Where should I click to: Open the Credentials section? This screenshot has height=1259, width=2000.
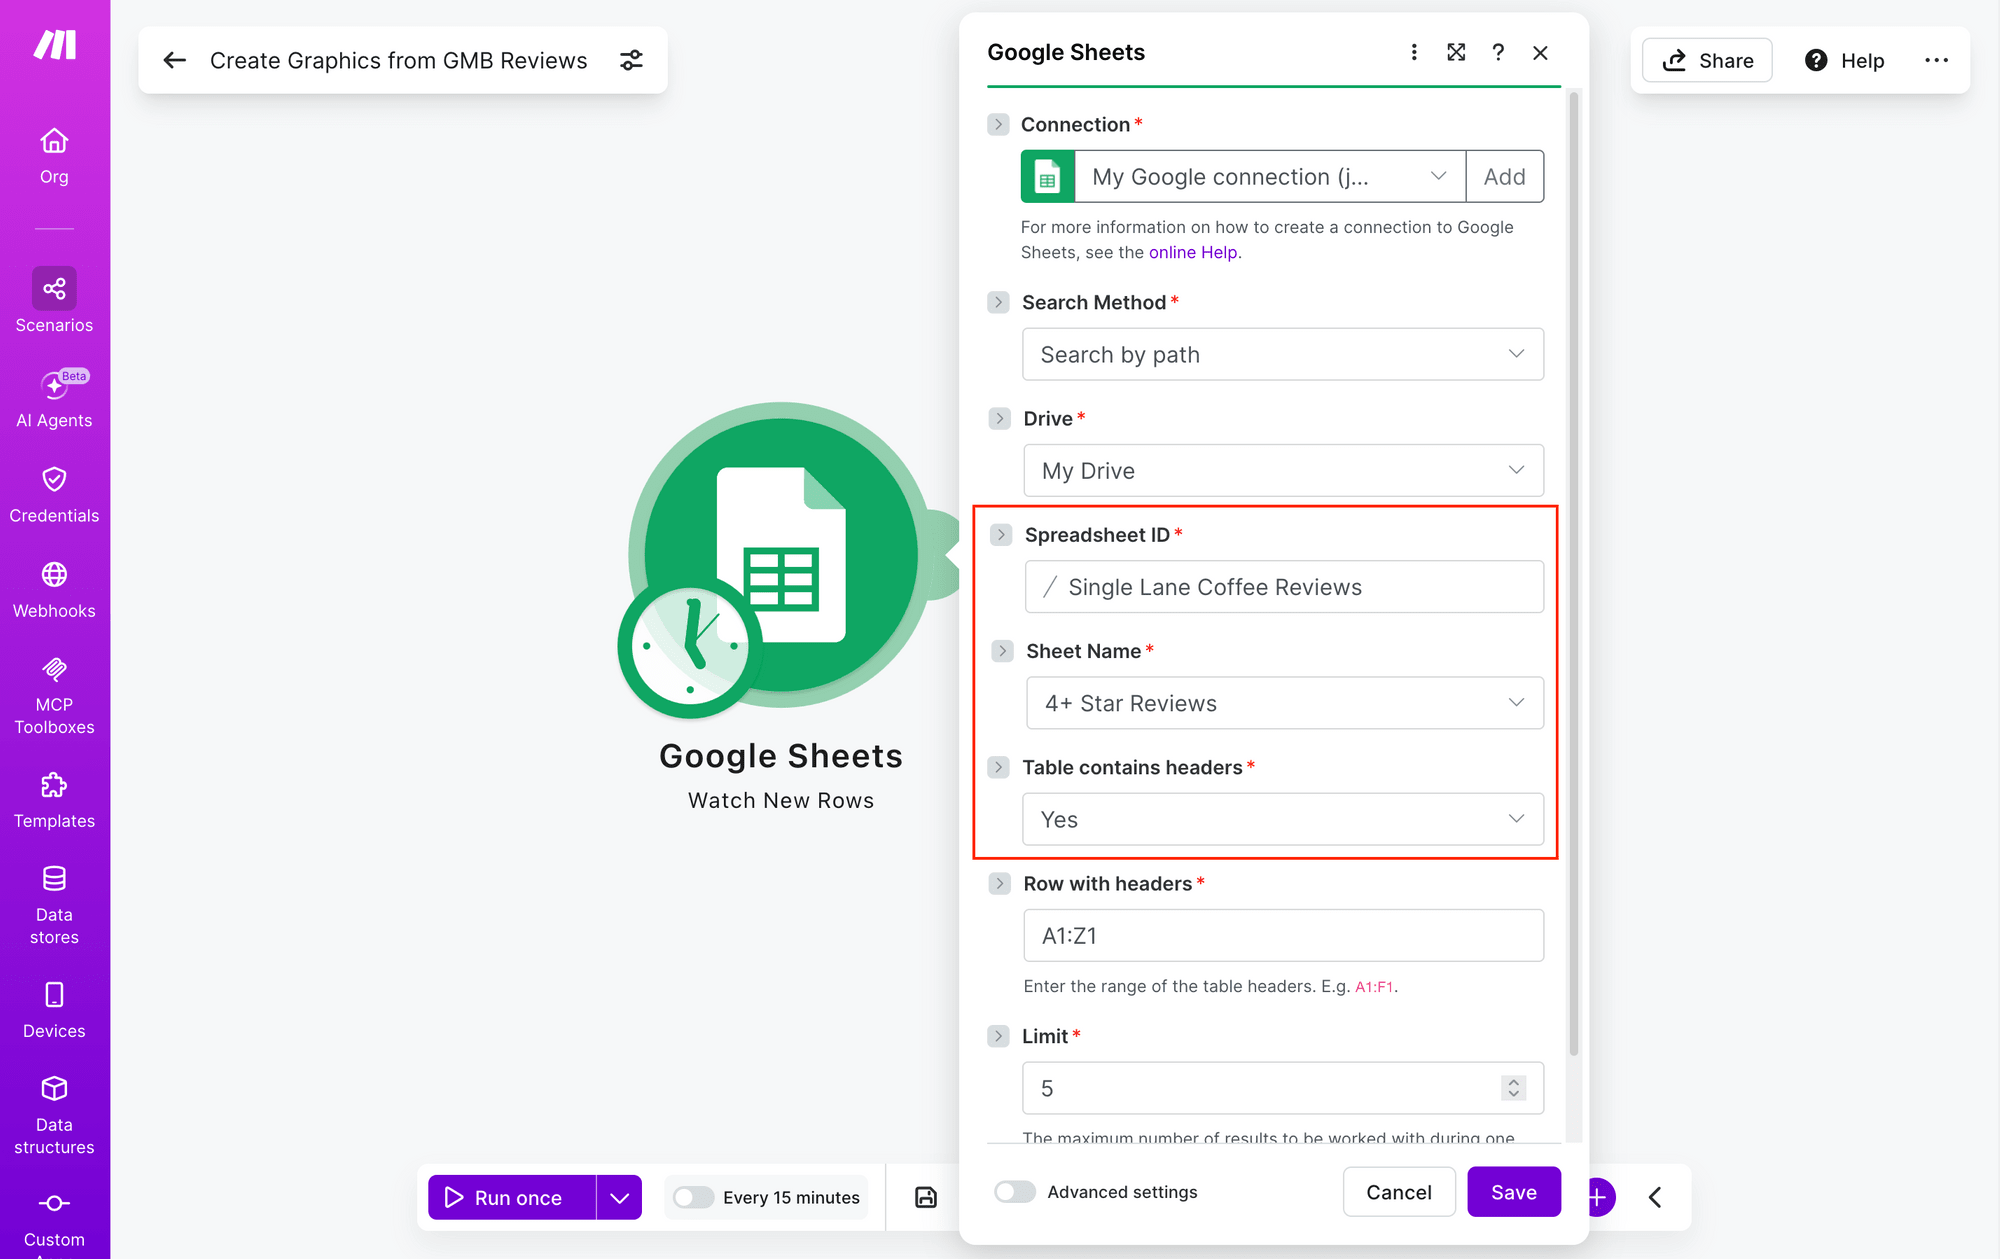coord(54,495)
